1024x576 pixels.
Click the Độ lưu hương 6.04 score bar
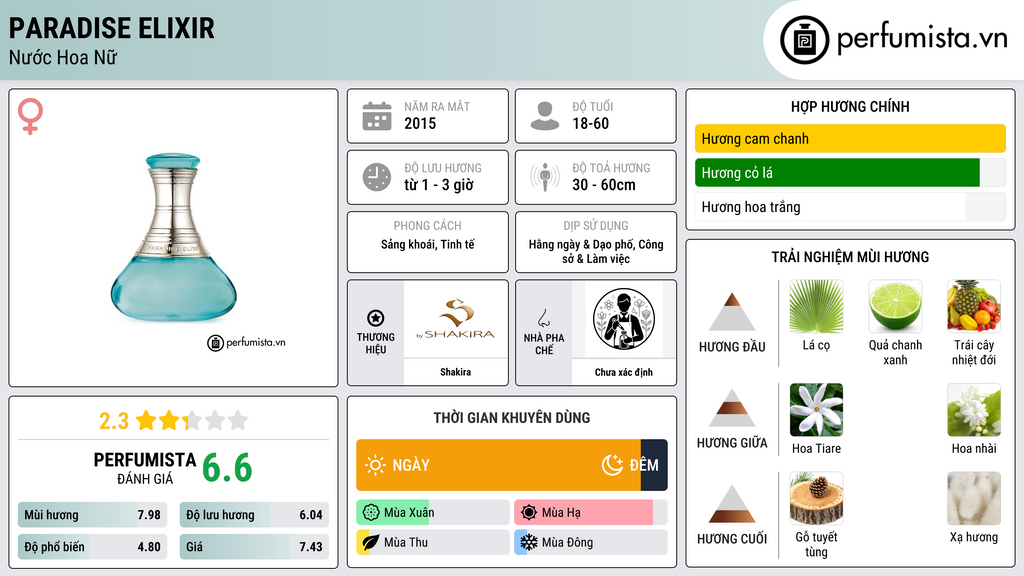coord(254,515)
